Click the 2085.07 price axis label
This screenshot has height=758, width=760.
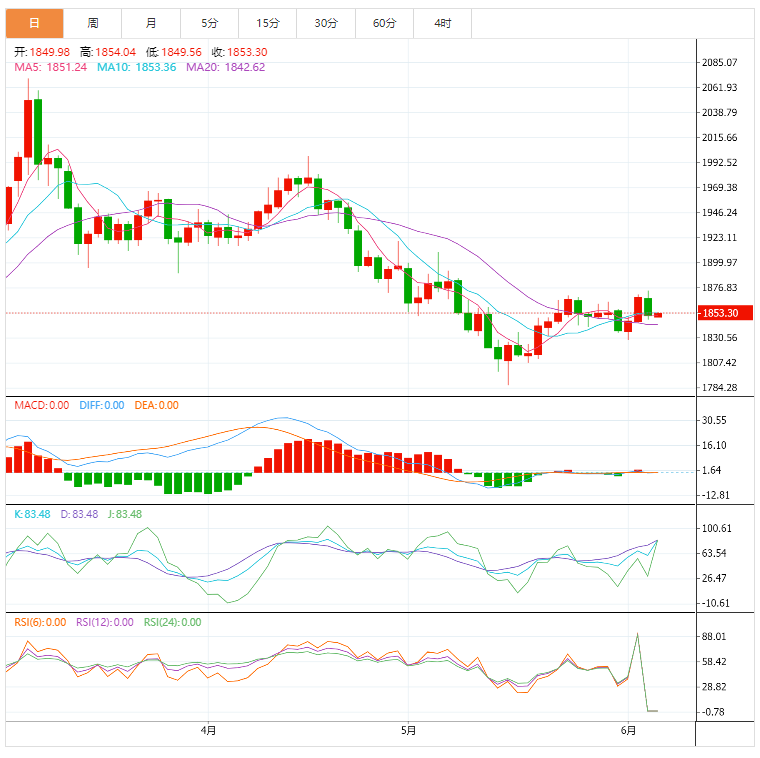(x=719, y=63)
